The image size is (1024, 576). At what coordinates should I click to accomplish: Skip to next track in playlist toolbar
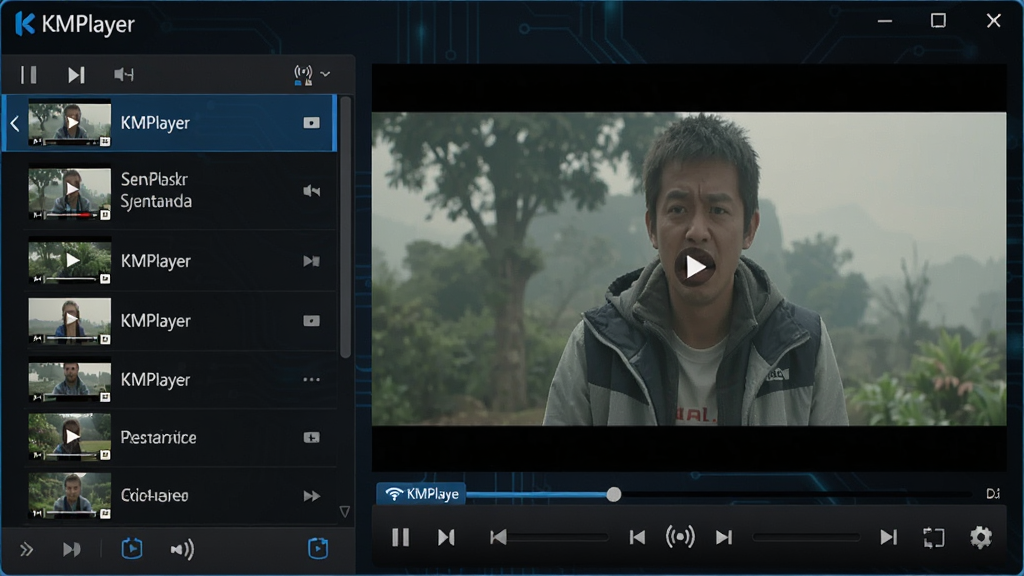(x=76, y=74)
